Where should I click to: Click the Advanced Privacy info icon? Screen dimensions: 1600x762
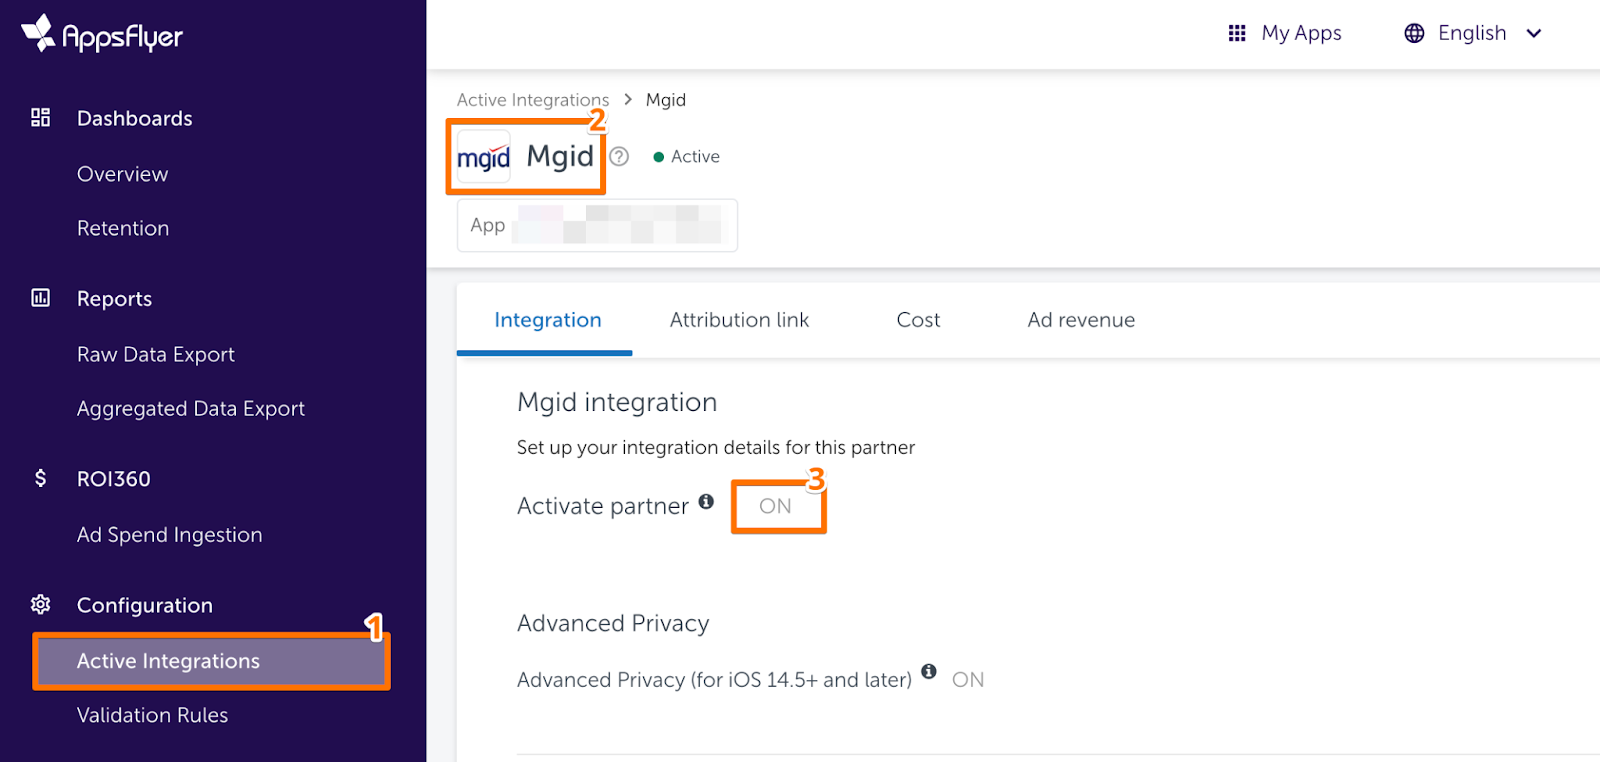tap(929, 671)
